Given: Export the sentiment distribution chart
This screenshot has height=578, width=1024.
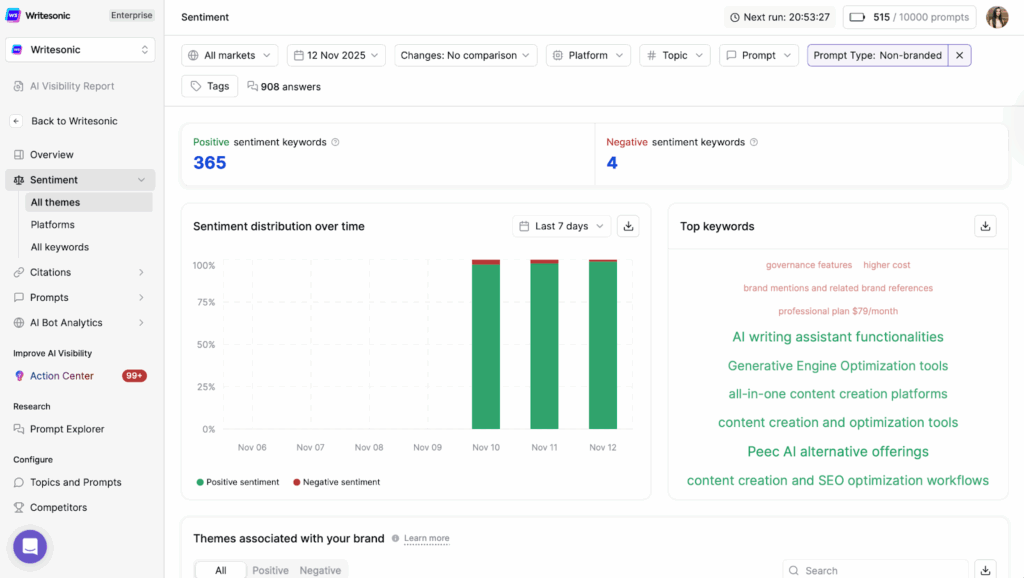Looking at the screenshot, I should click(x=628, y=226).
